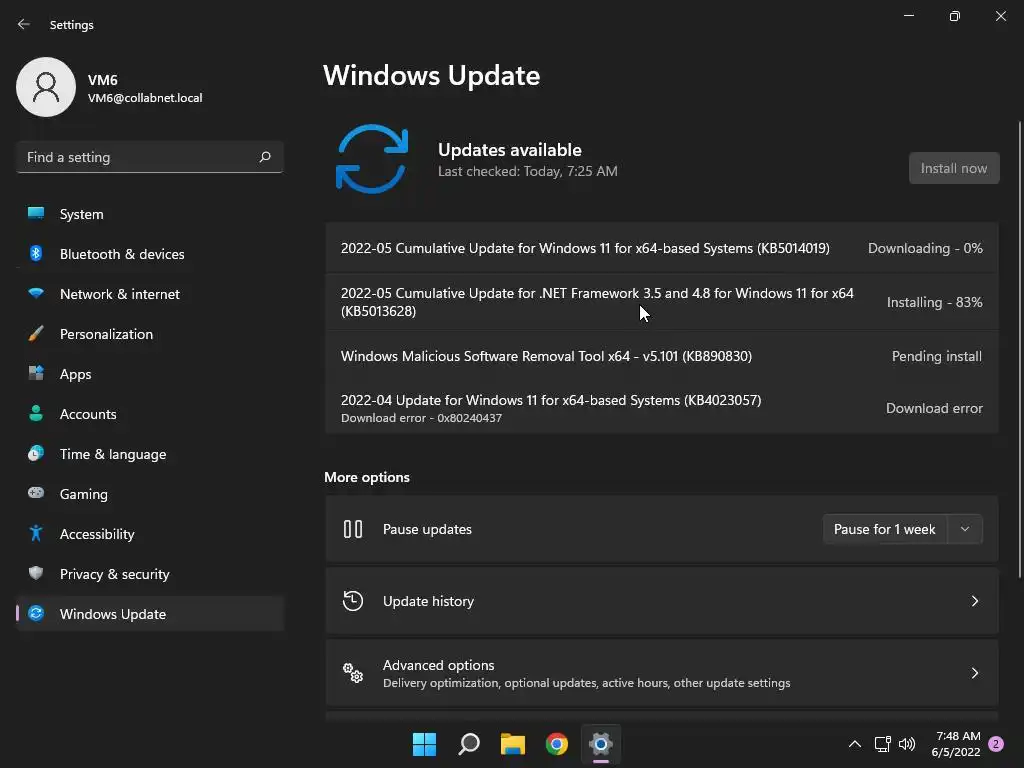The height and width of the screenshot is (768, 1024).
Task: Open Gaming settings
Action: tap(150, 493)
